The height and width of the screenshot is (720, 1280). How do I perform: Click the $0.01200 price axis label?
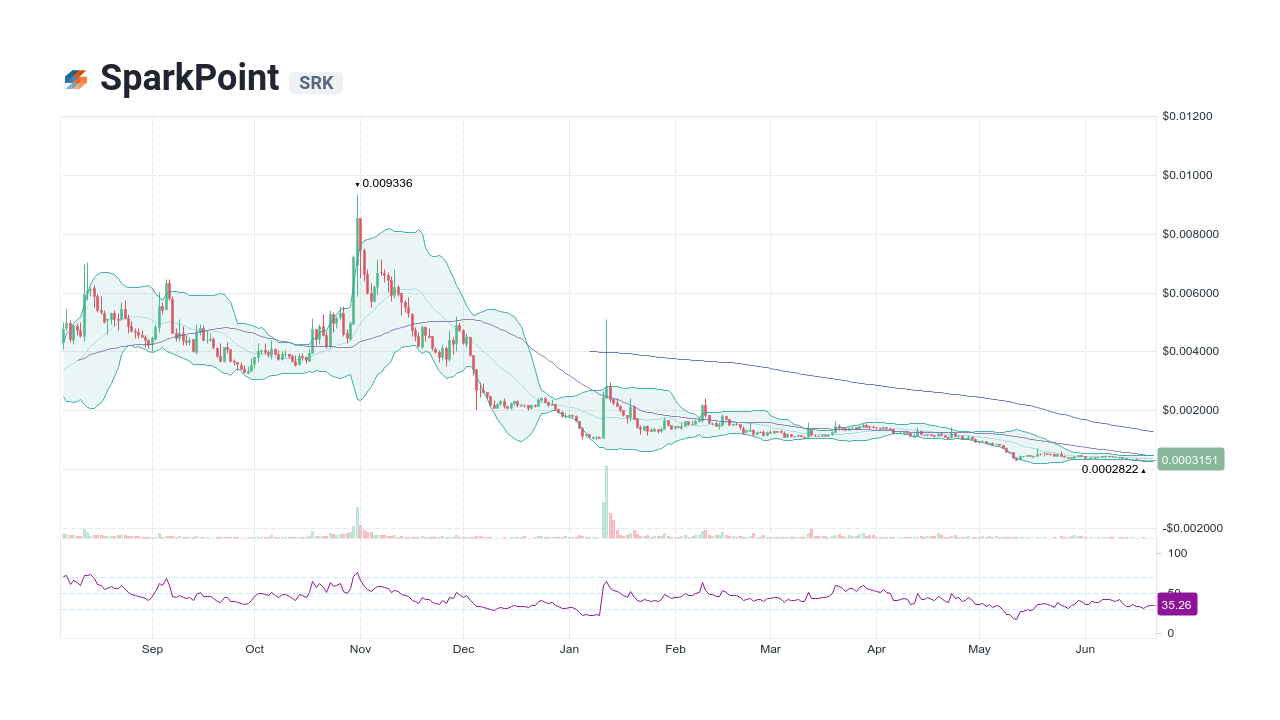[1186, 116]
